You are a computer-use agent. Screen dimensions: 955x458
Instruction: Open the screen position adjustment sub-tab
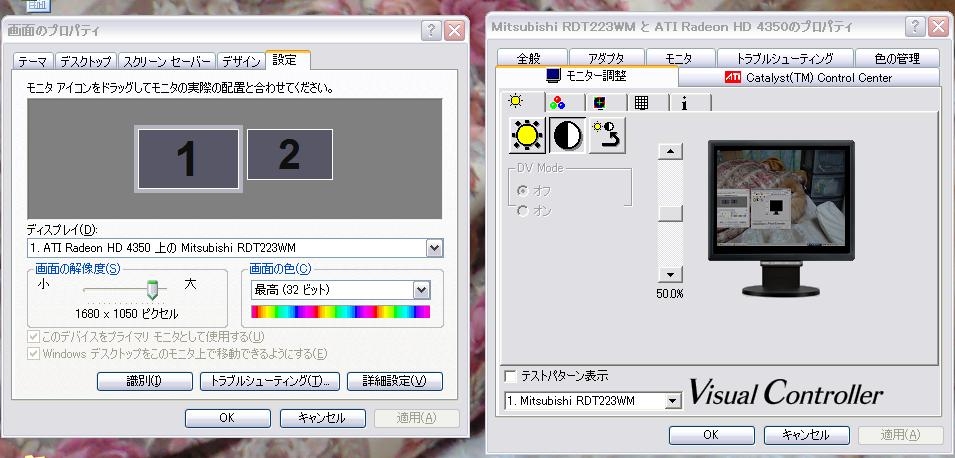[x=599, y=103]
